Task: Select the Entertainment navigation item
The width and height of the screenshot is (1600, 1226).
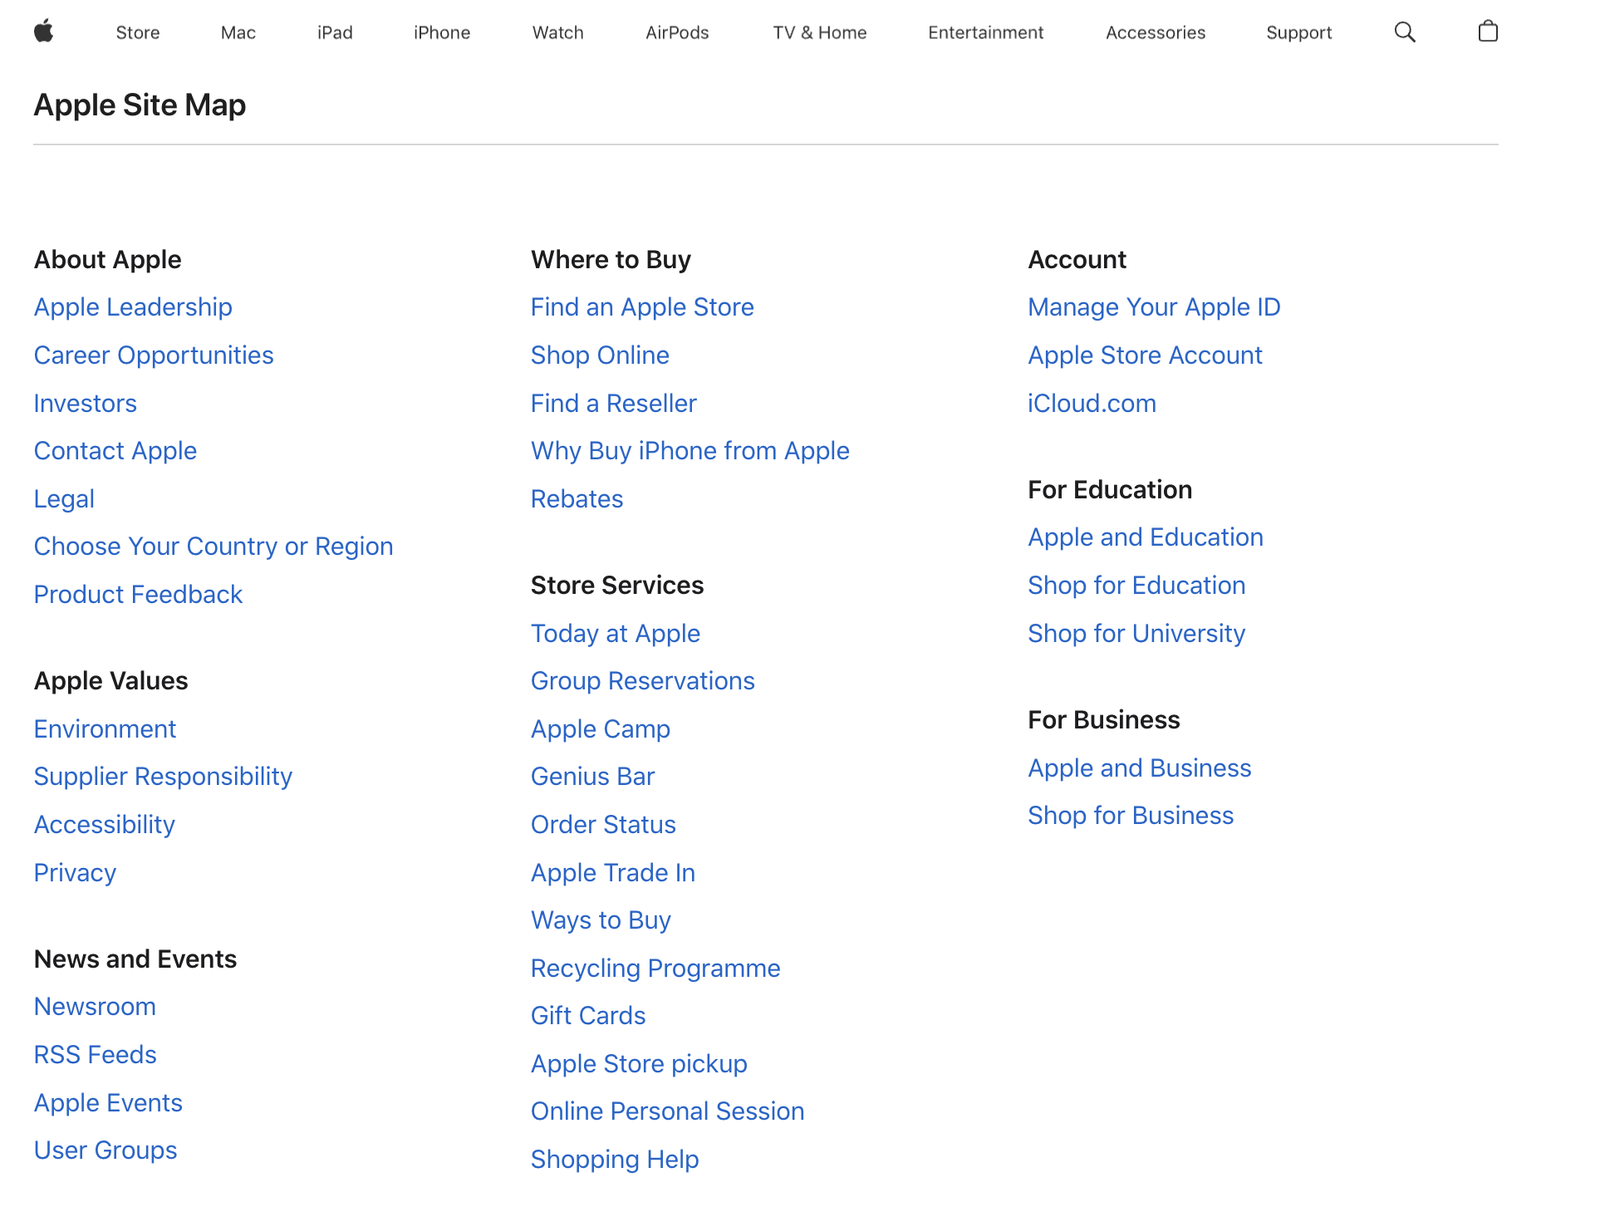Action: point(985,32)
